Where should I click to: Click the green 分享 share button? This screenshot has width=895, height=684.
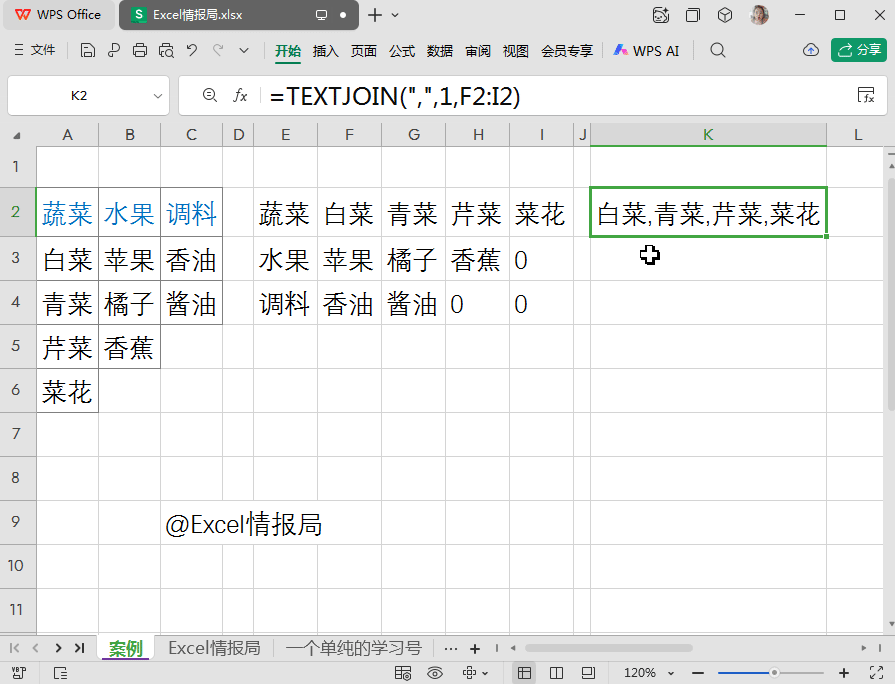[858, 50]
